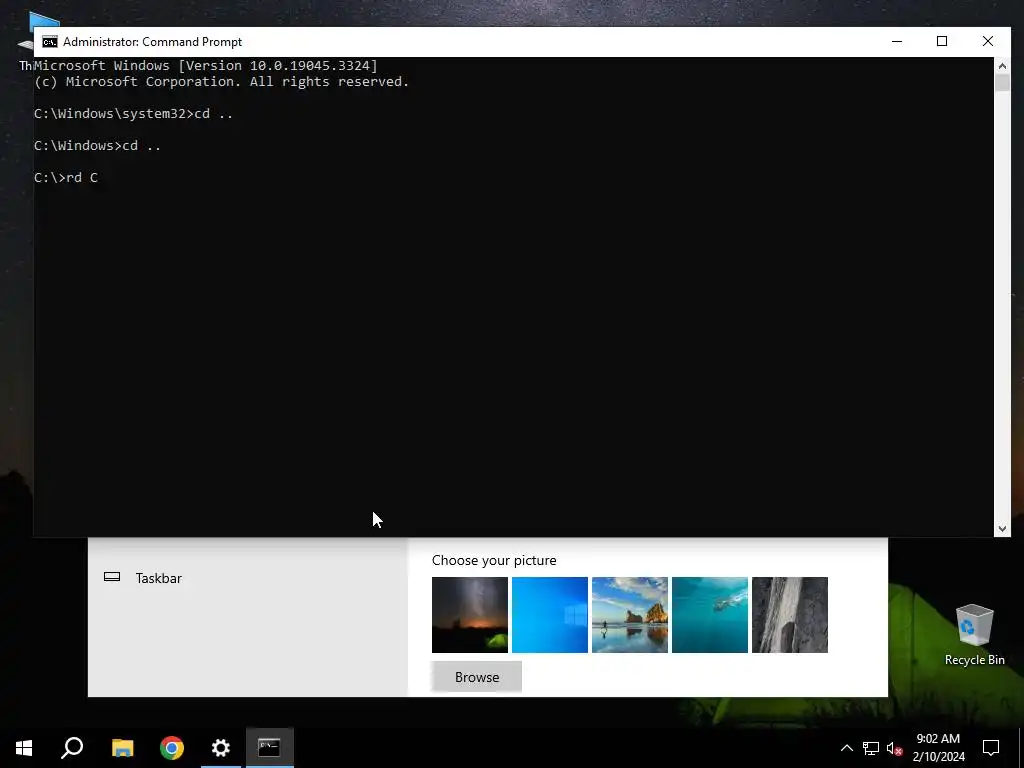Click the Command Prompt title bar icon
Screen dimensions: 1024x768
(50, 42)
